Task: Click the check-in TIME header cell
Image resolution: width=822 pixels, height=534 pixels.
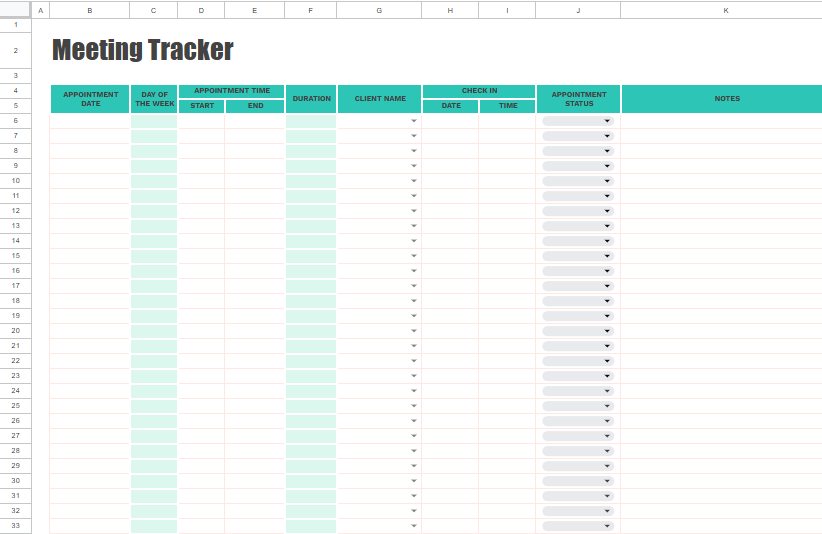Action: [507, 106]
